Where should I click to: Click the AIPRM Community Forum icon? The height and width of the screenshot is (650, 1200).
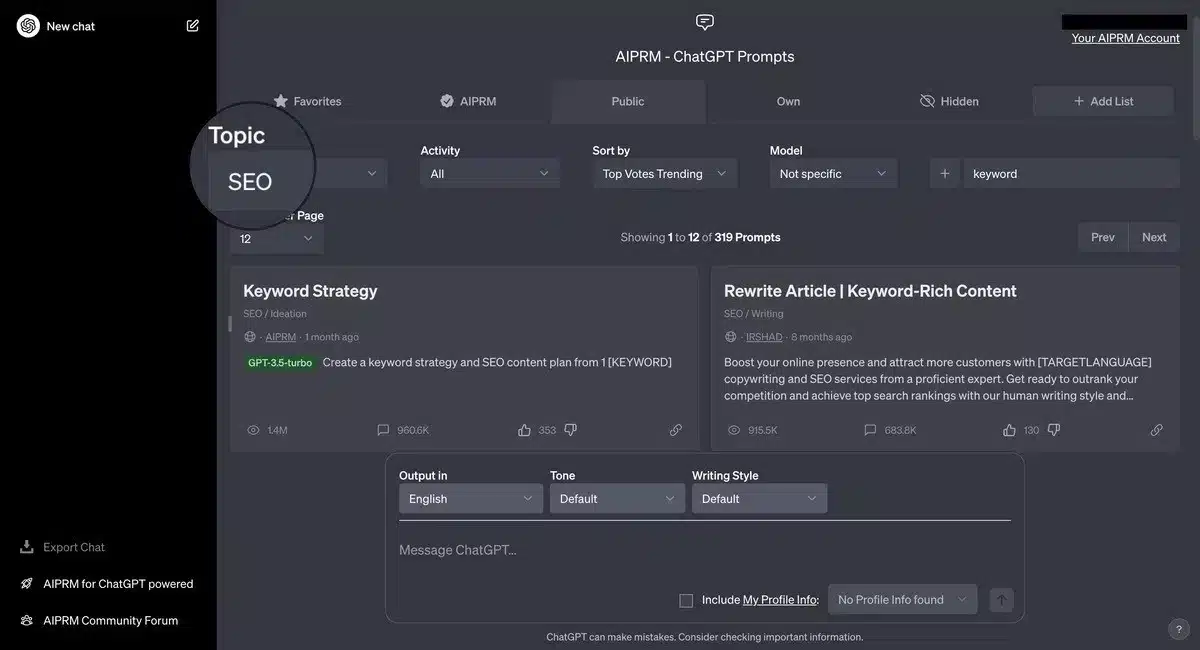(x=27, y=620)
